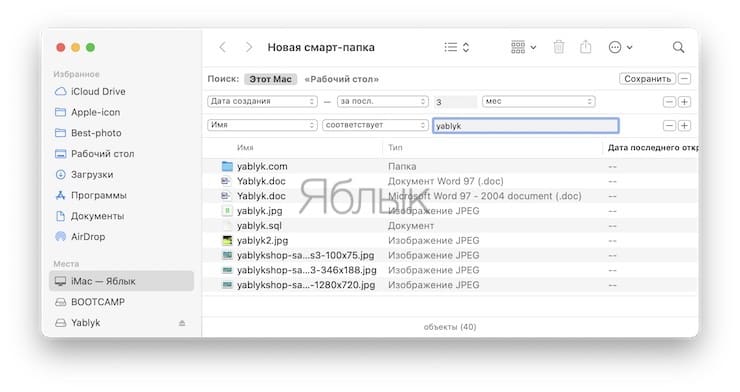The width and height of the screenshot is (740, 392).
Task: Click minus button beside Сохранить
Action: click(x=685, y=79)
